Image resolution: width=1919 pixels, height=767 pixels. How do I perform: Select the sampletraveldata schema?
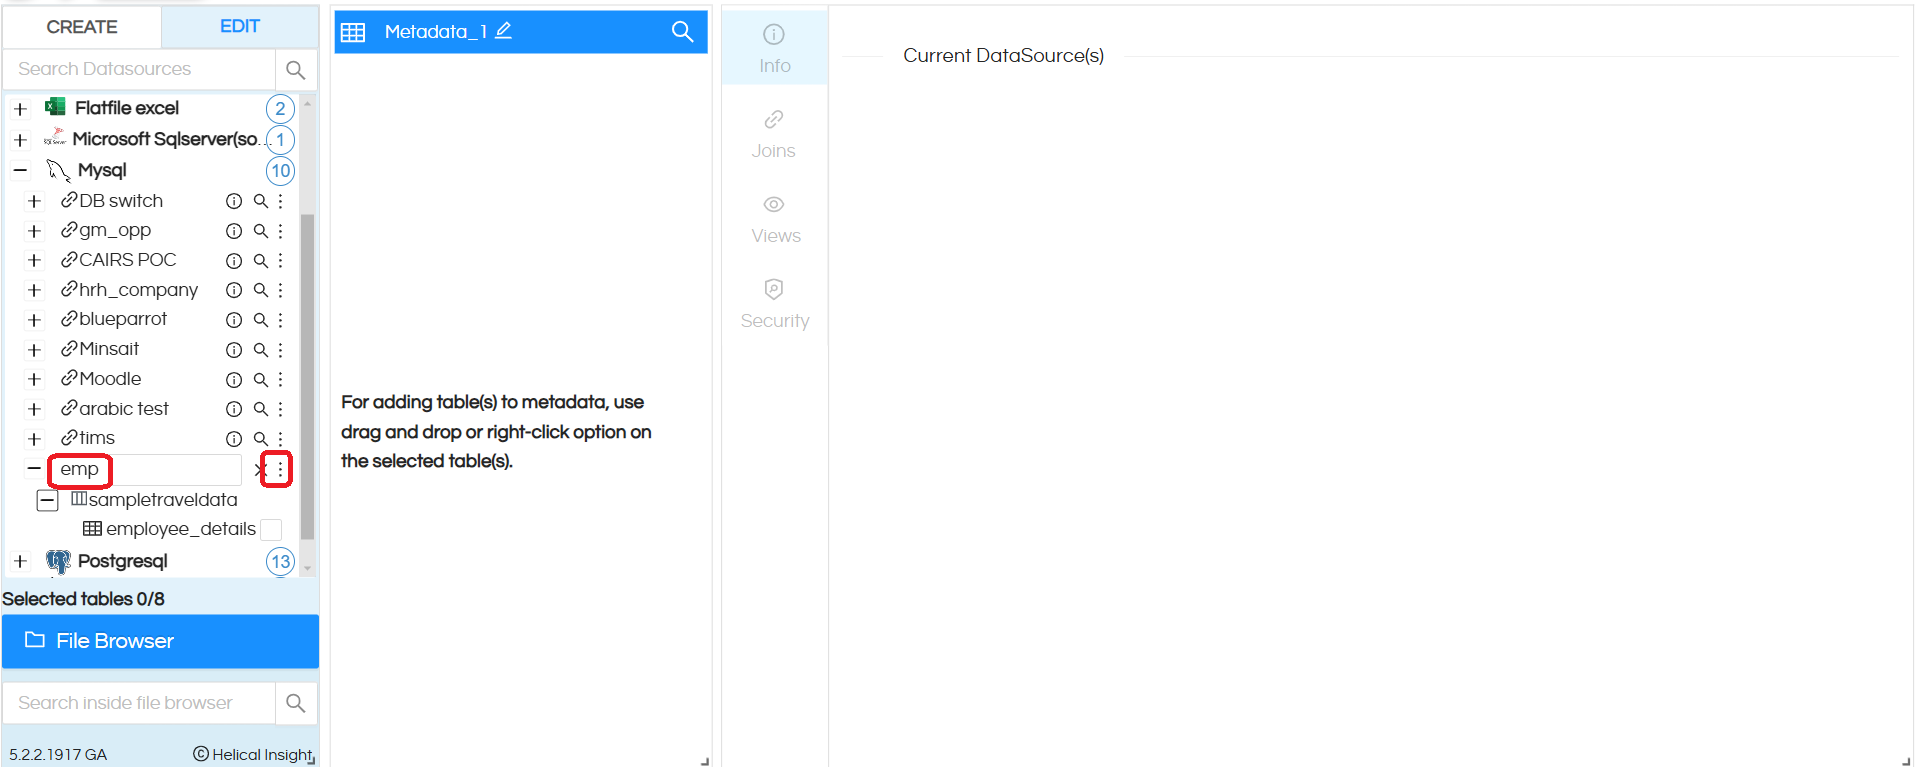click(x=154, y=500)
